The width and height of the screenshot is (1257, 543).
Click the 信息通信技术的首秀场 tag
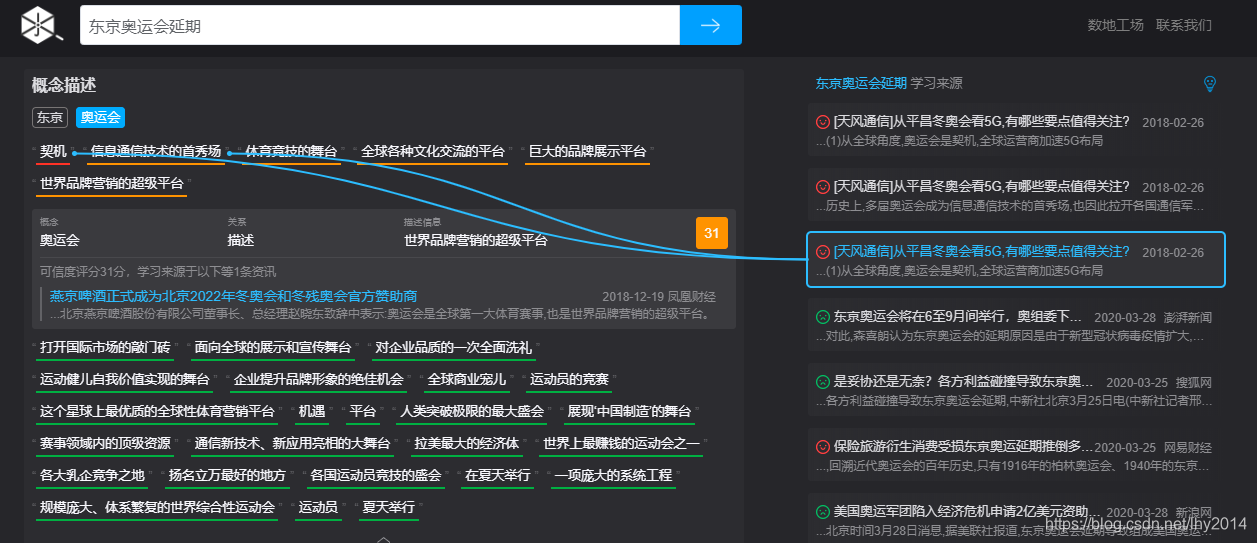click(x=156, y=152)
